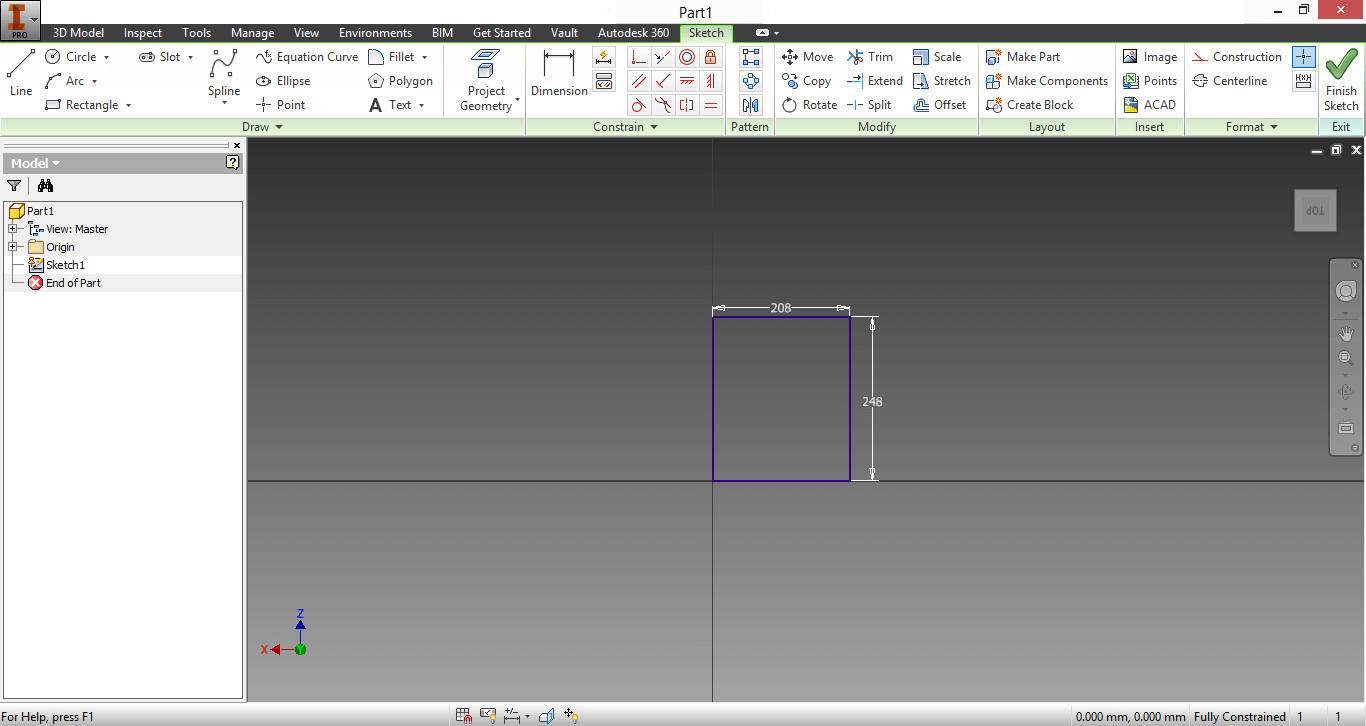This screenshot has width=1366, height=726.
Task: Click the Polygon tool
Action: [x=400, y=81]
